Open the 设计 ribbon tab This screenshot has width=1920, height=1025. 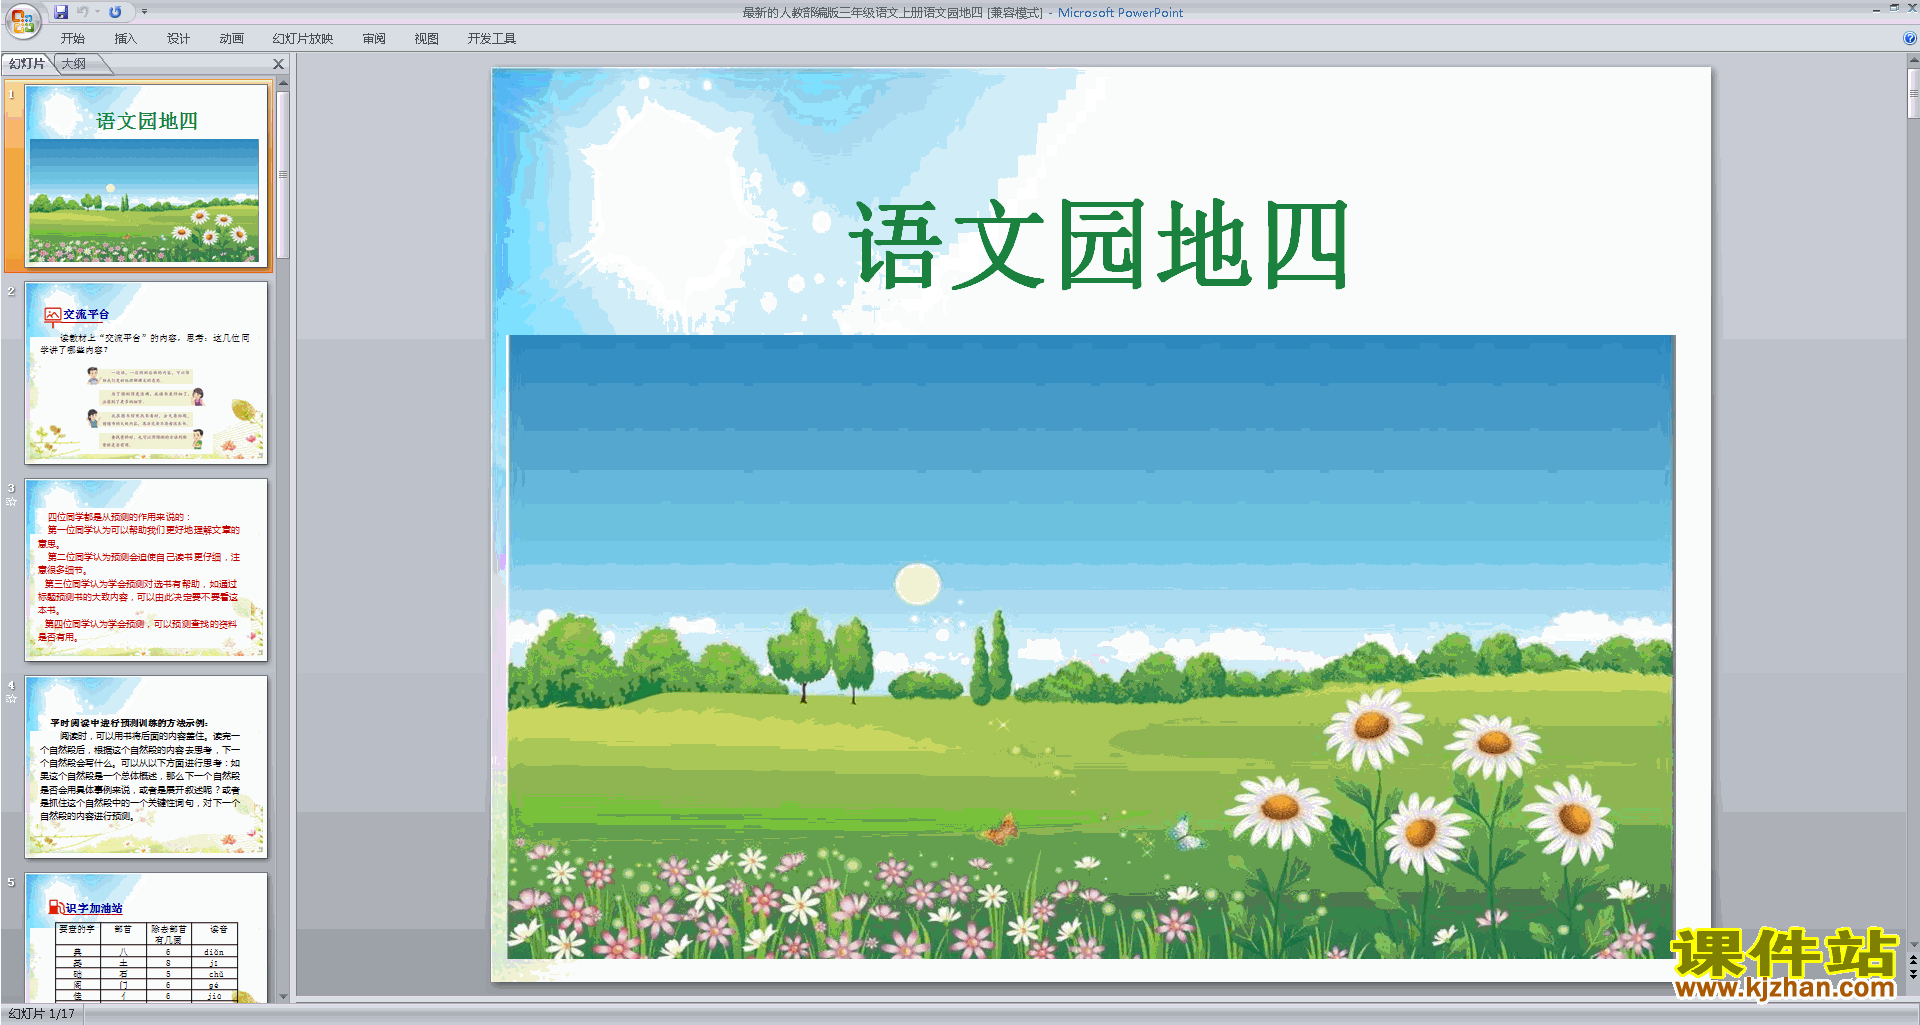point(178,39)
